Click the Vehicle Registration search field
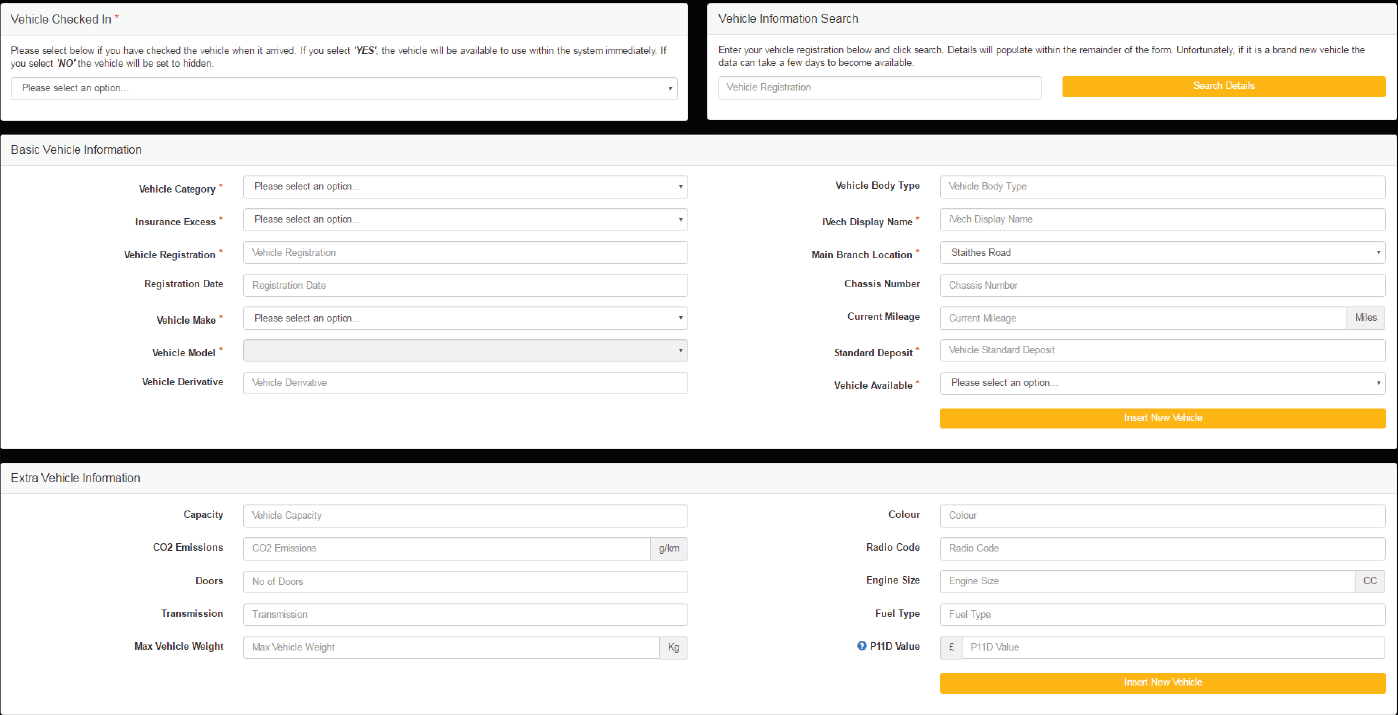The width and height of the screenshot is (1398, 715). [x=879, y=88]
